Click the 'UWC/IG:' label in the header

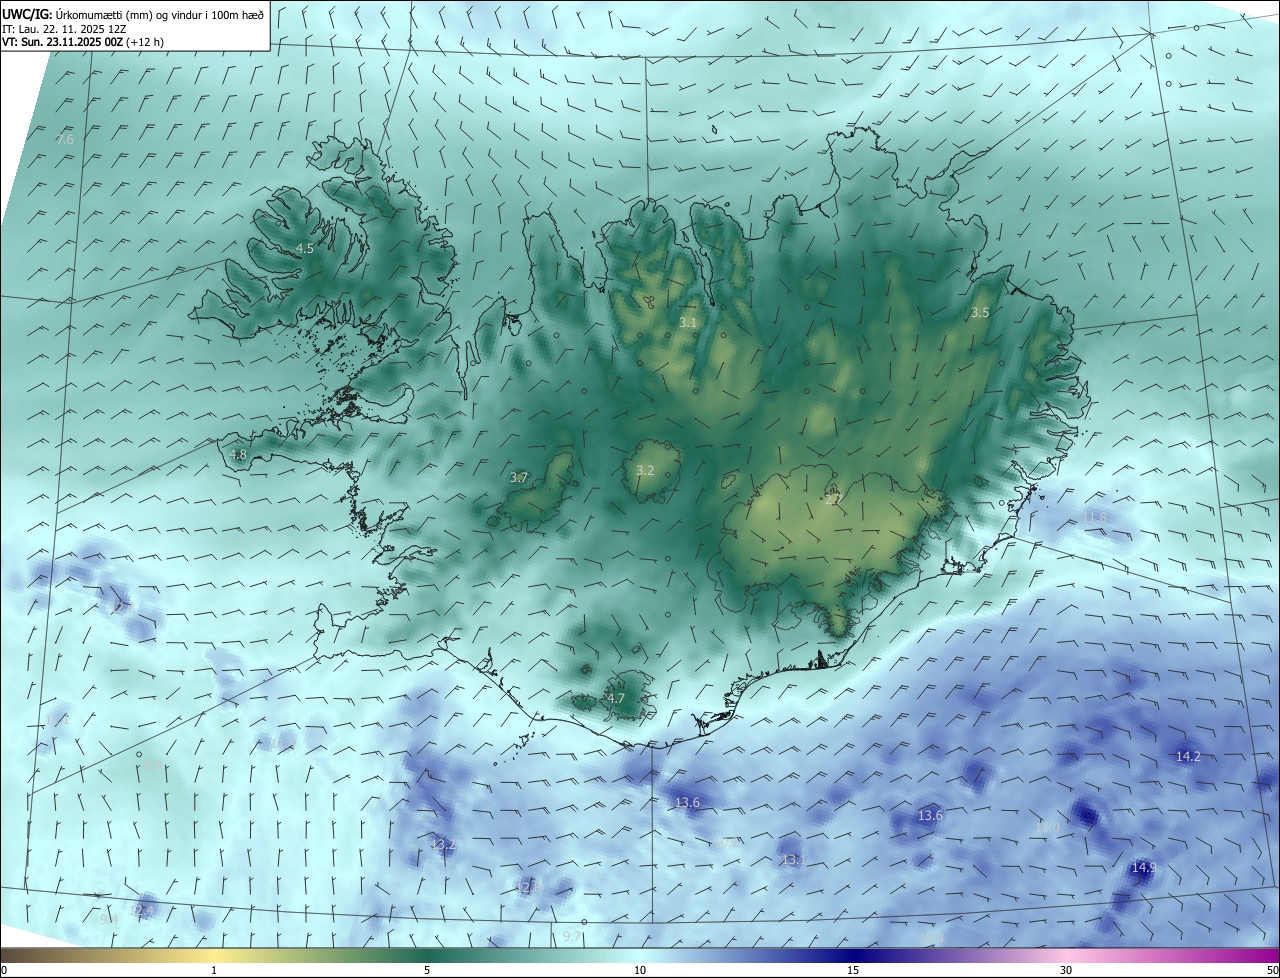[27, 13]
